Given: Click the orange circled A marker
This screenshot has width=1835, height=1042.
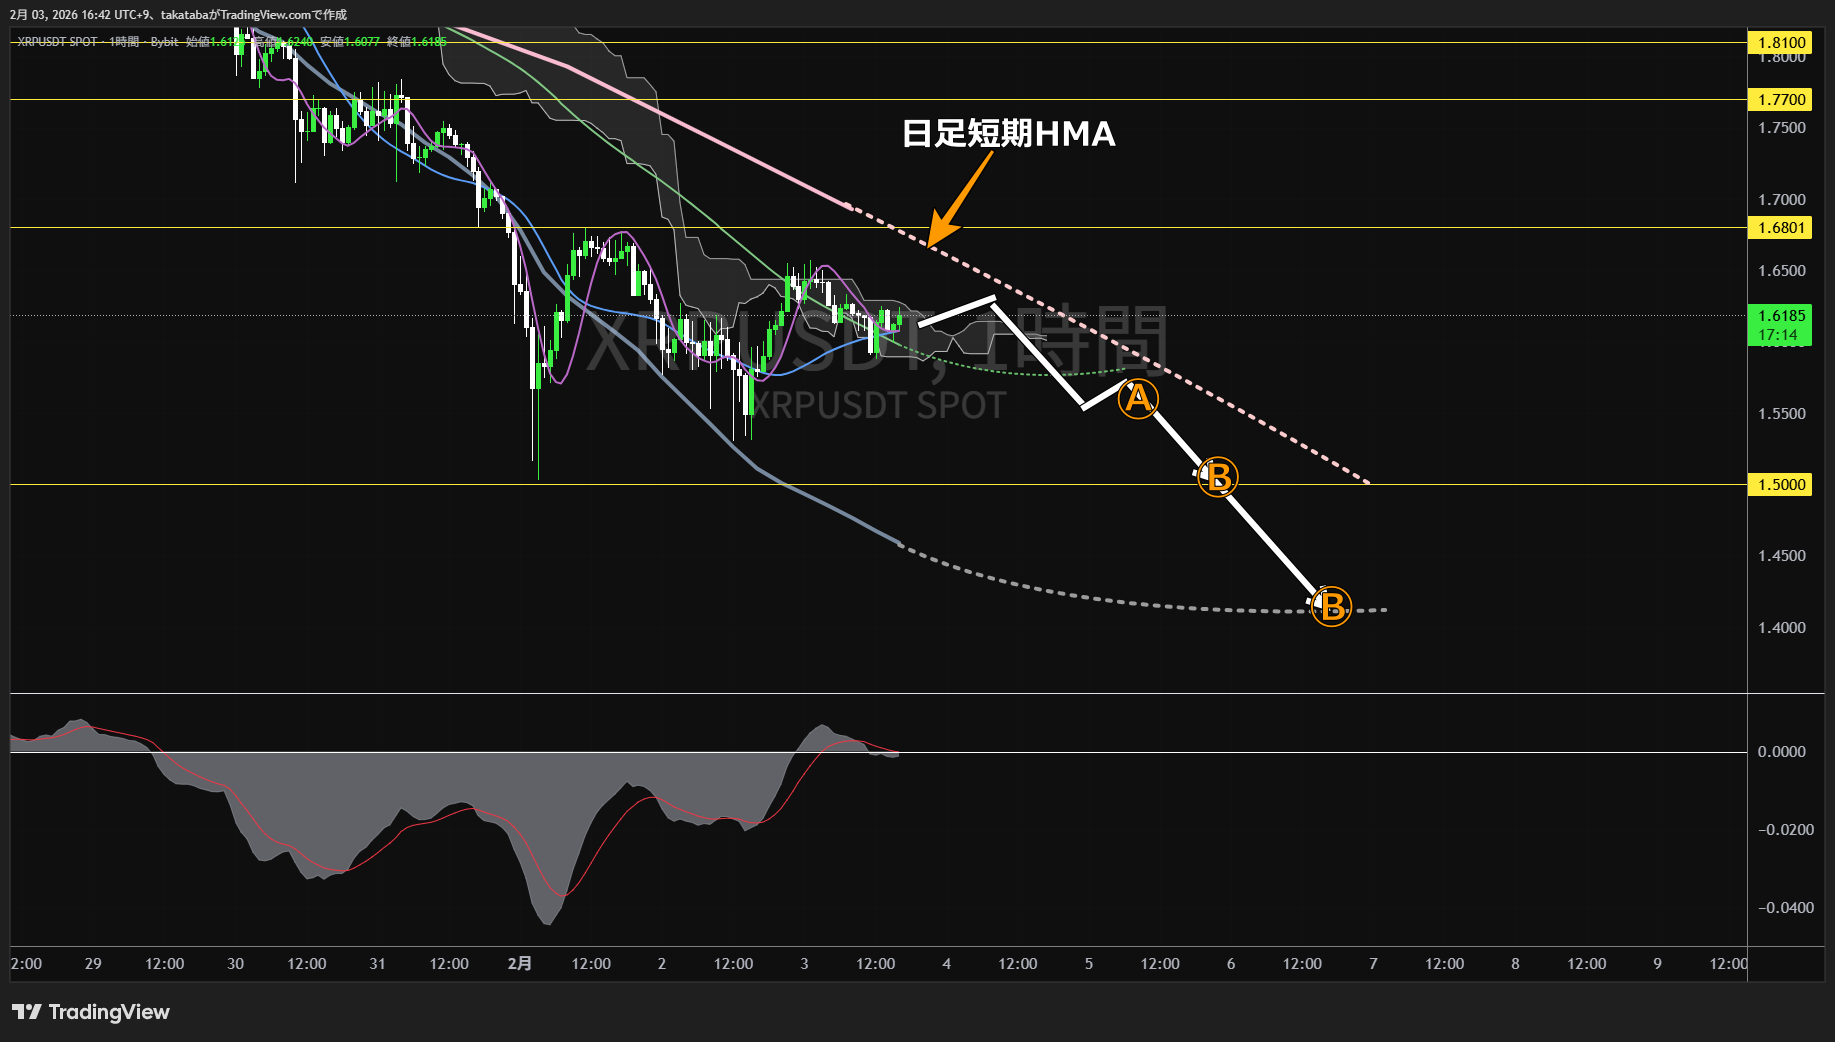Looking at the screenshot, I should (1138, 399).
